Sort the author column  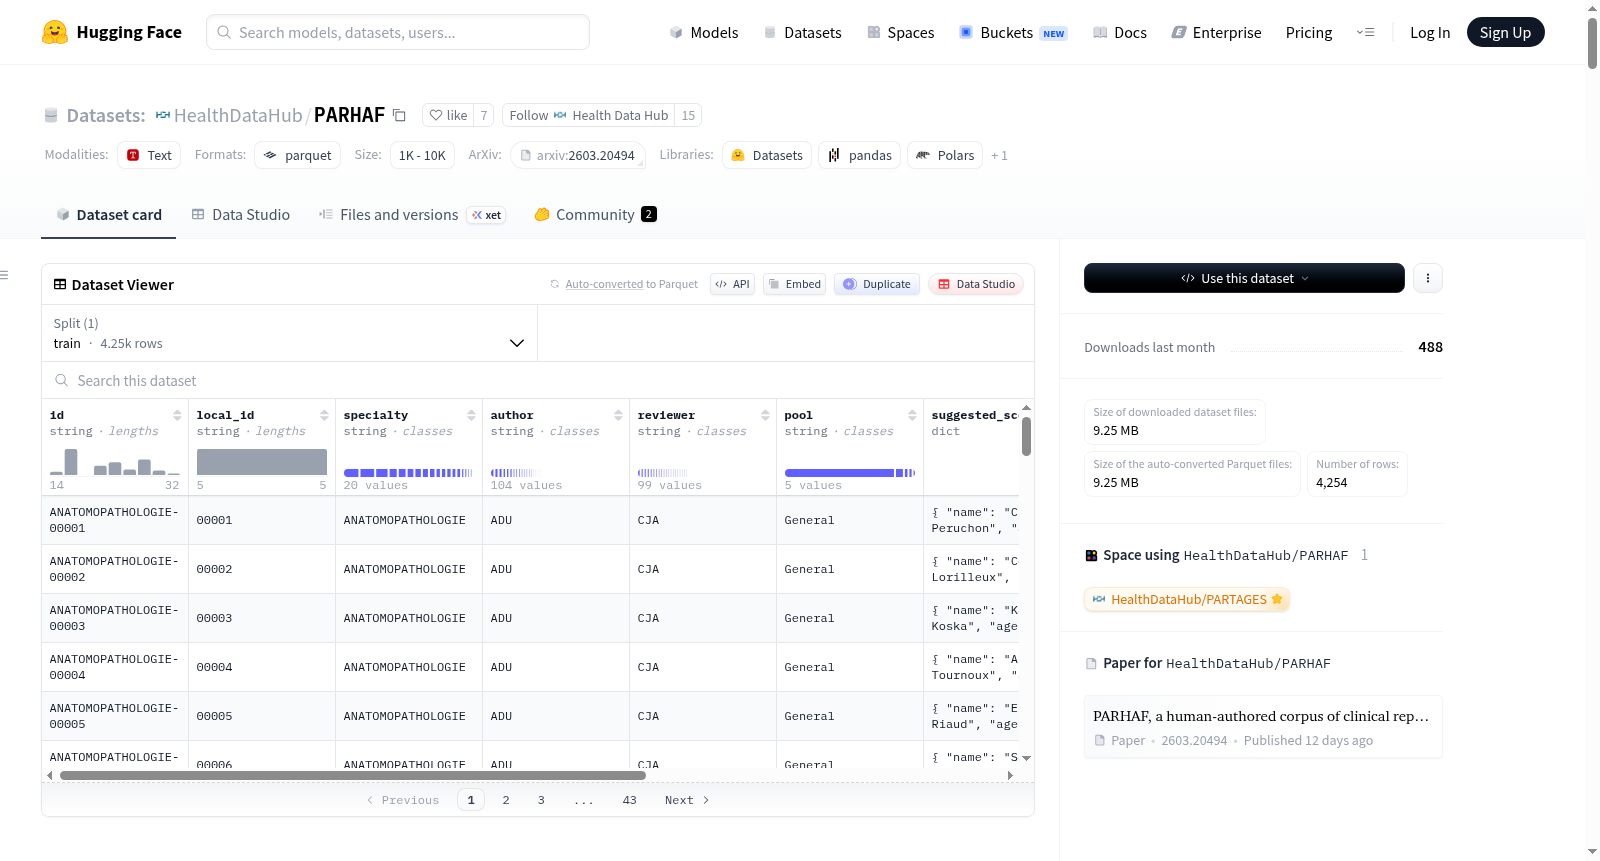click(618, 415)
